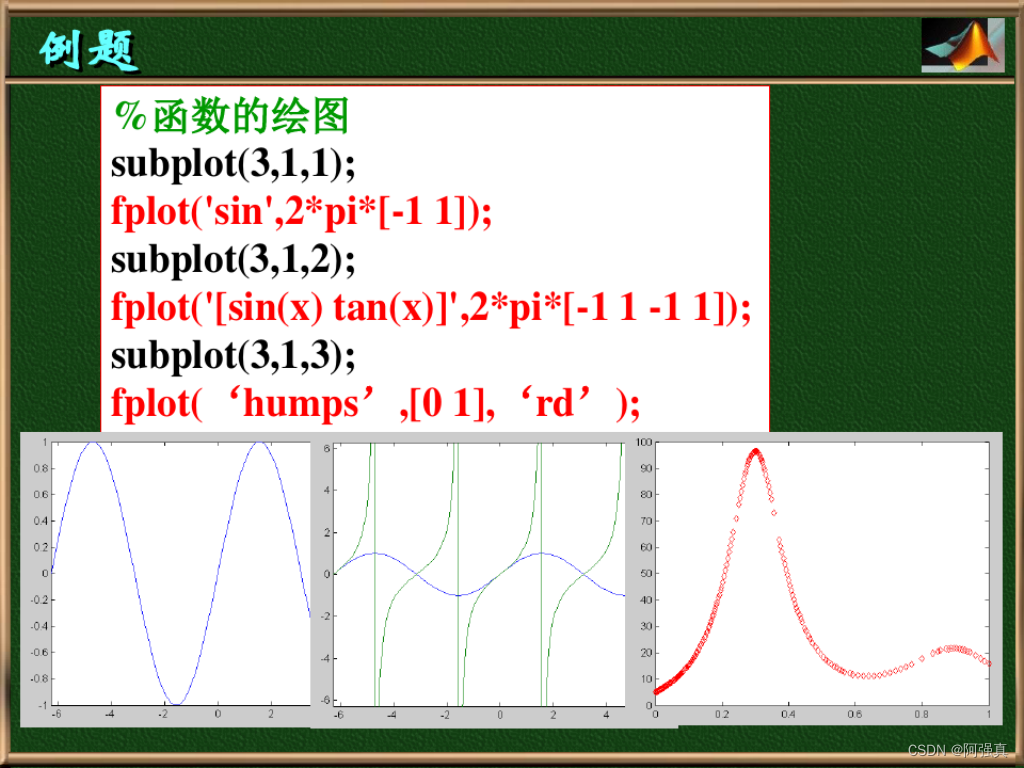Click the '例题' slide title
This screenshot has height=768, width=1024.
click(x=89, y=50)
